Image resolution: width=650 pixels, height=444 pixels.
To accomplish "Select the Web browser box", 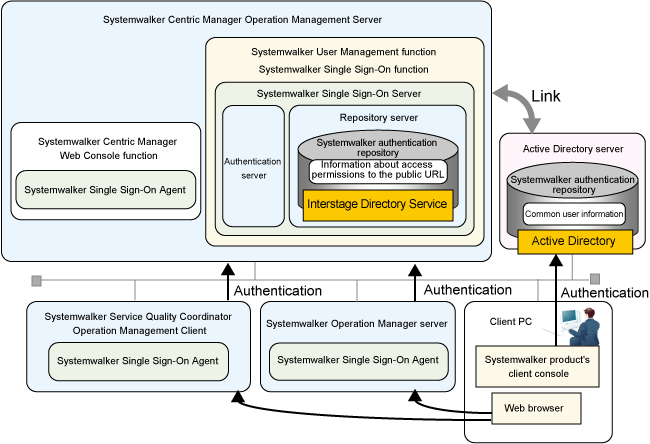I will click(536, 408).
